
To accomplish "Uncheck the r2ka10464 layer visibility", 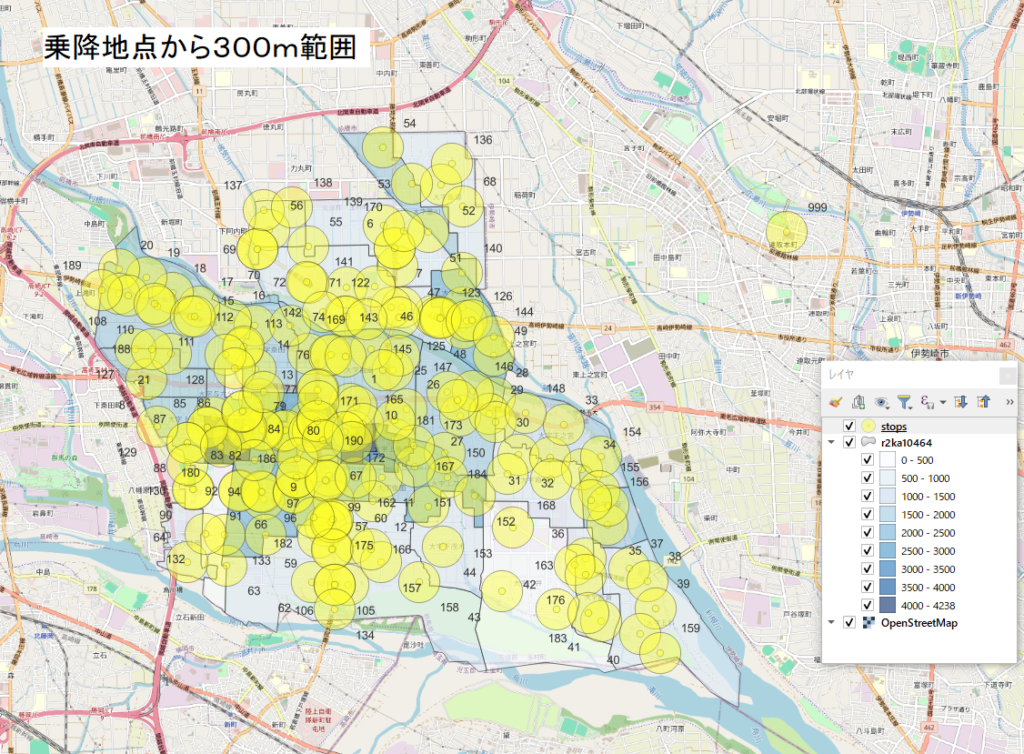I will pos(849,442).
